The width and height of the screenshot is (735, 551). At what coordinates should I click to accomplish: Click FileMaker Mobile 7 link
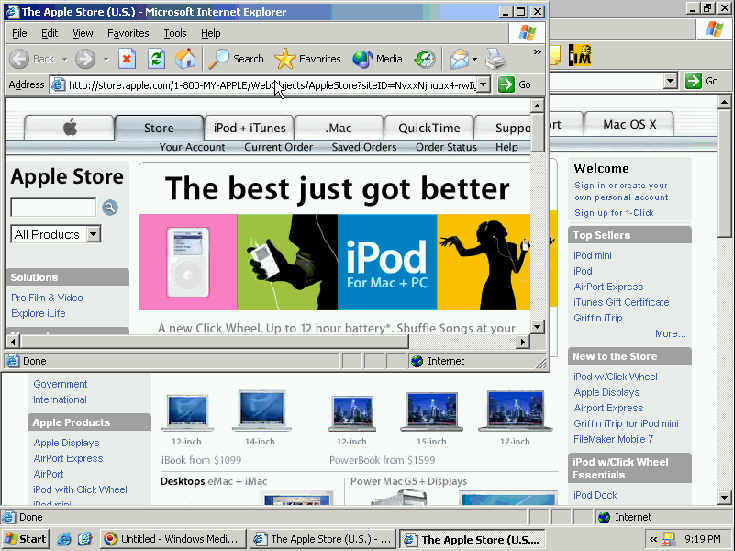(613, 439)
